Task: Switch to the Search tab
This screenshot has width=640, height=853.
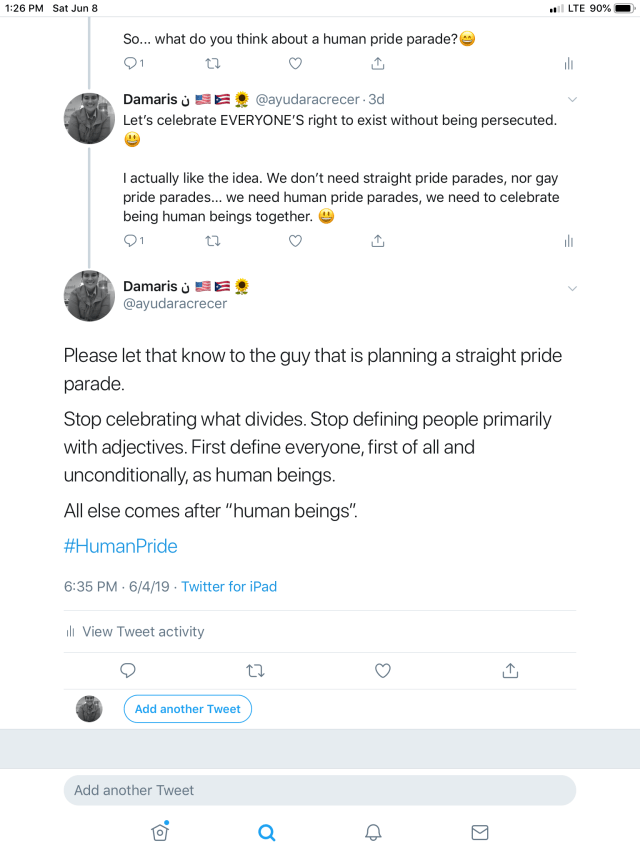Action: tap(266, 832)
